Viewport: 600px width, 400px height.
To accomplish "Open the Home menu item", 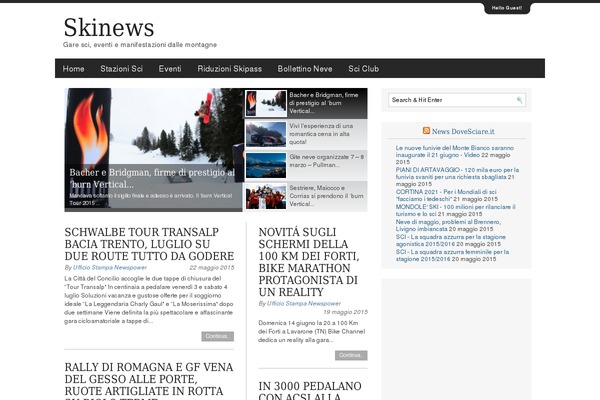I will point(73,69).
